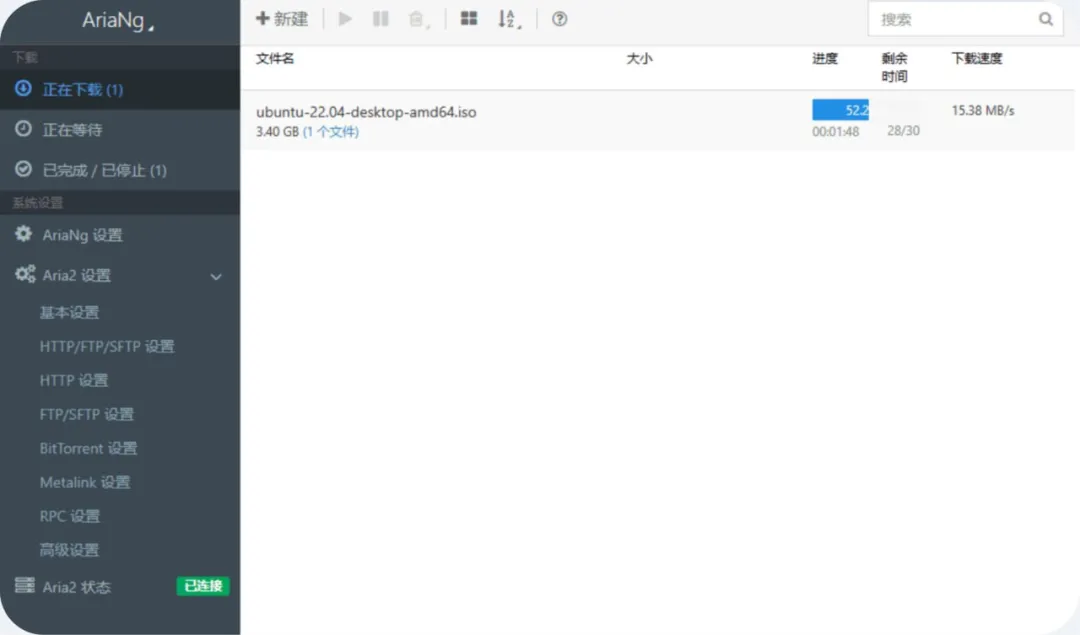Select ubuntu-22.04-desktop-amd64.iso task
This screenshot has width=1080, height=635.
click(366, 112)
